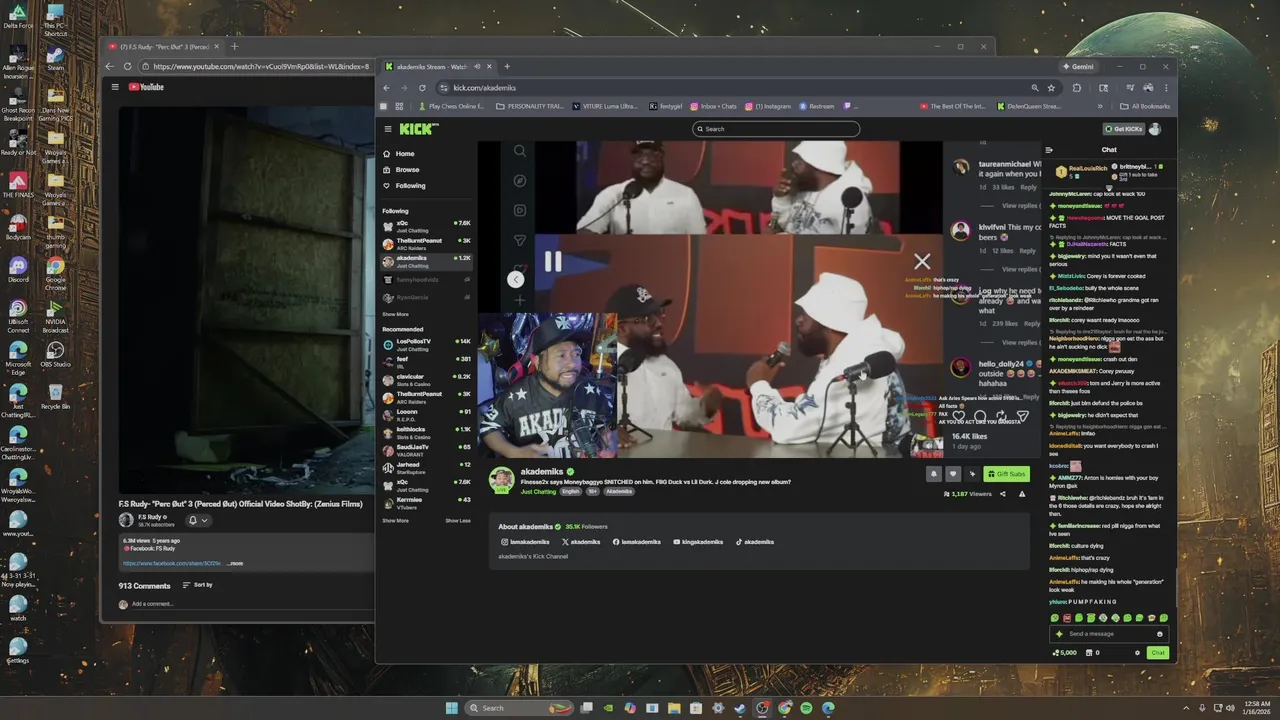Pause the embedded stream video
This screenshot has width=1280, height=720.
click(552, 262)
